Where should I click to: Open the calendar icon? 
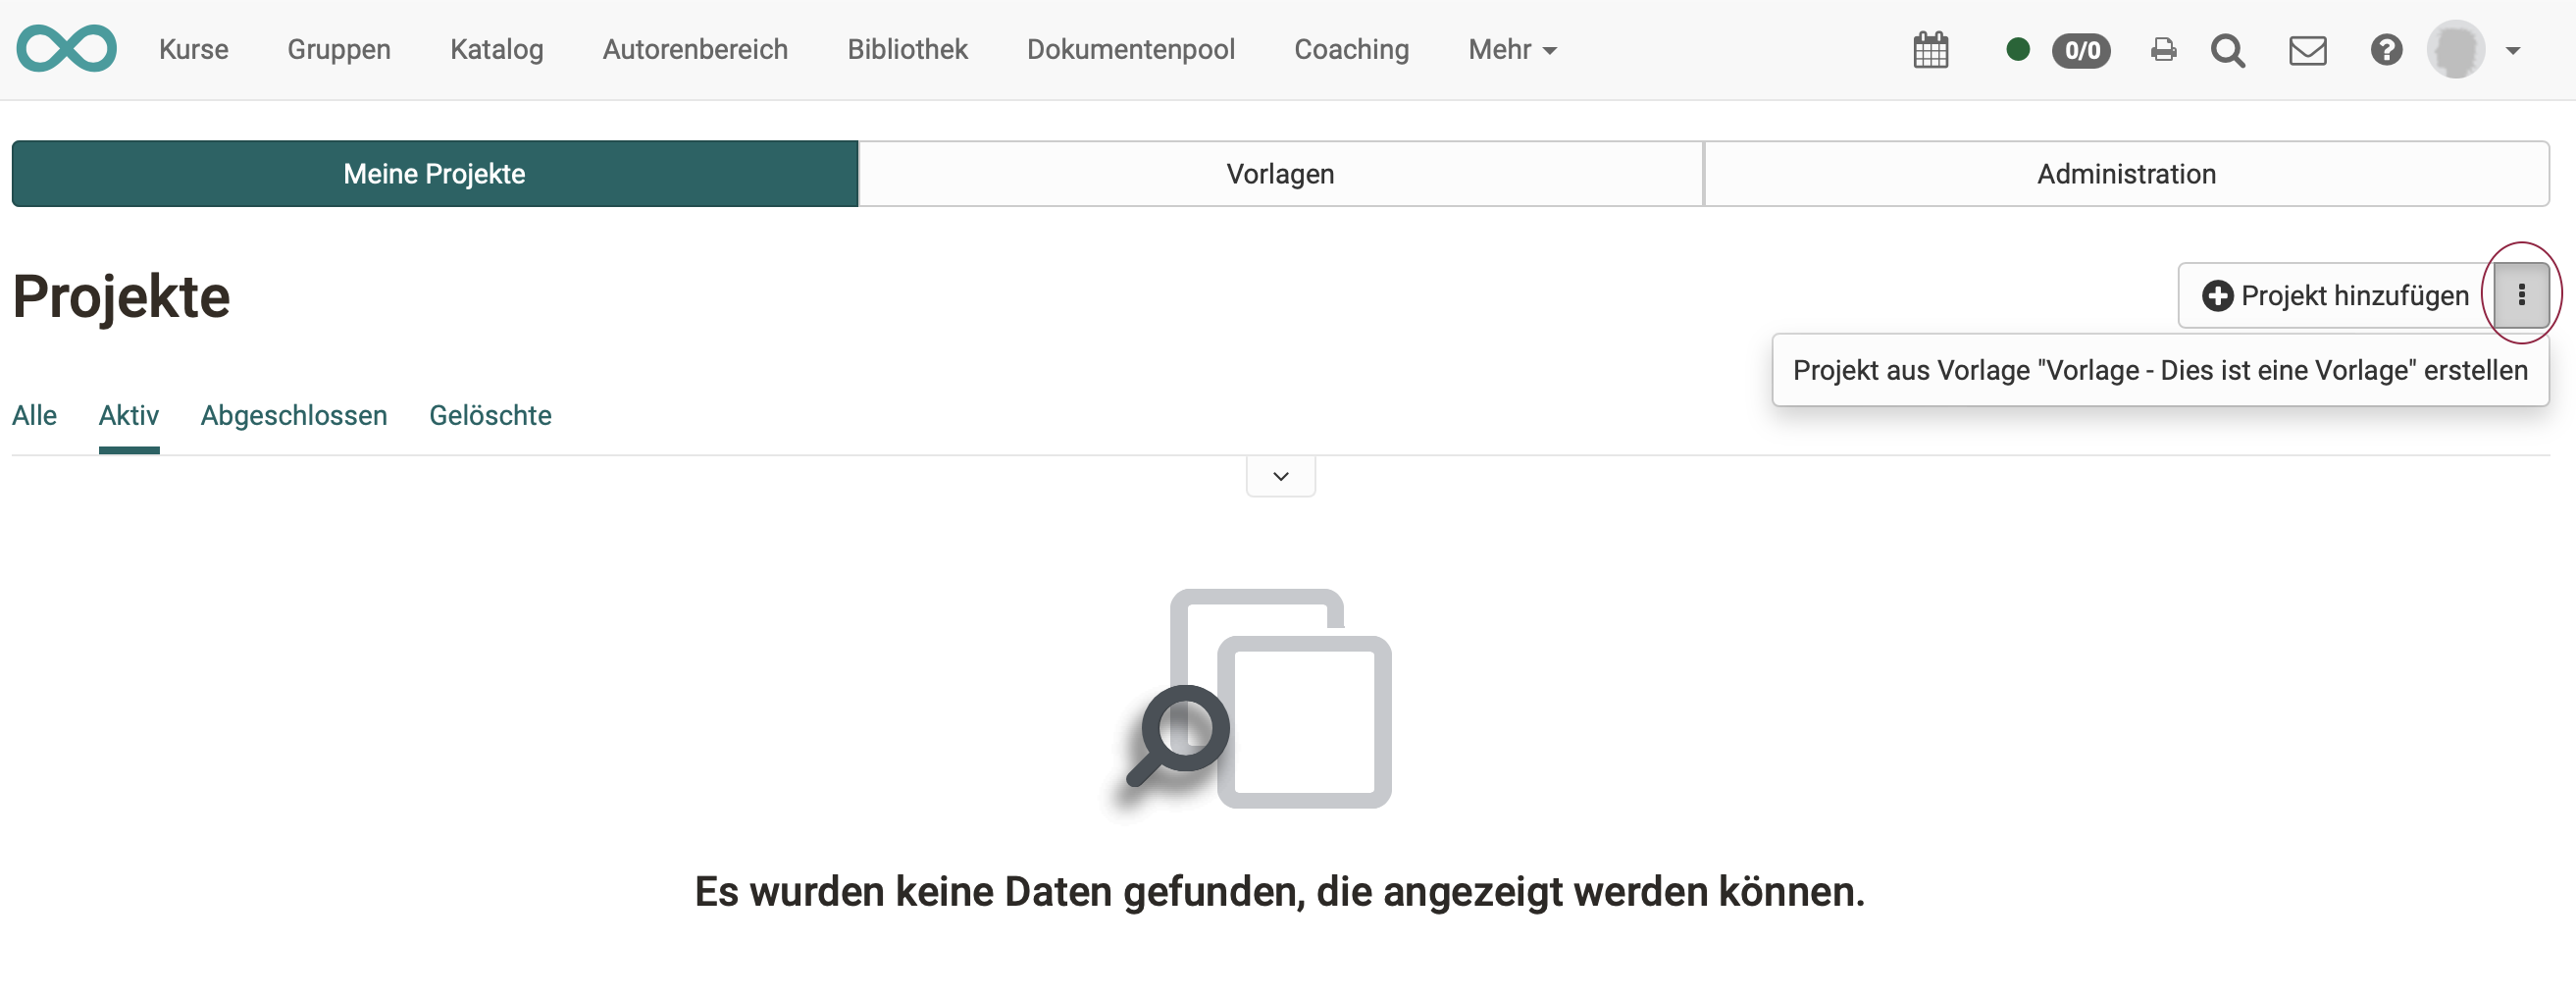click(x=1931, y=49)
